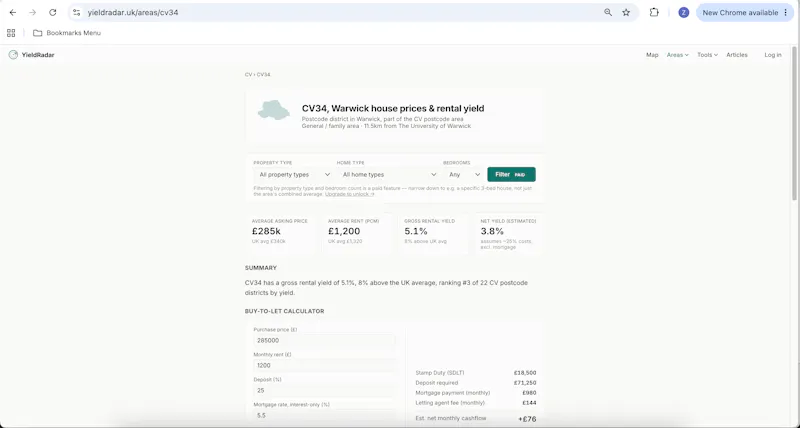Click the +£76 net monthly cashflow value
The height and width of the screenshot is (428, 800).
pyautogui.click(x=527, y=419)
